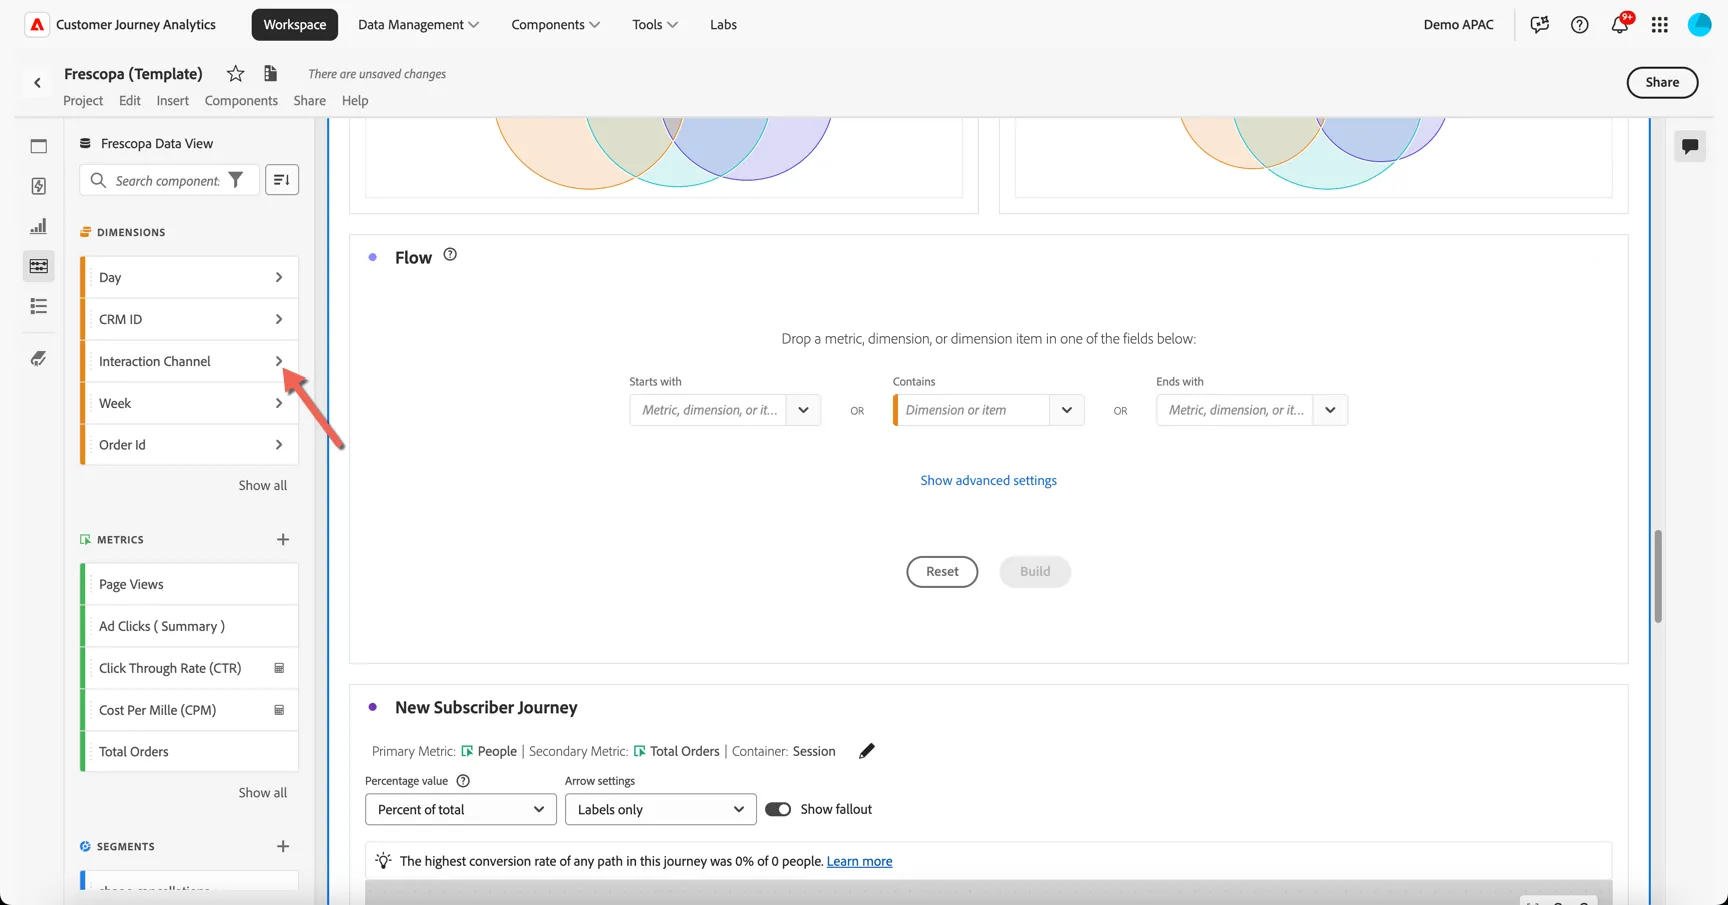
Task: Click the Adobe logo icon
Action: (37, 24)
